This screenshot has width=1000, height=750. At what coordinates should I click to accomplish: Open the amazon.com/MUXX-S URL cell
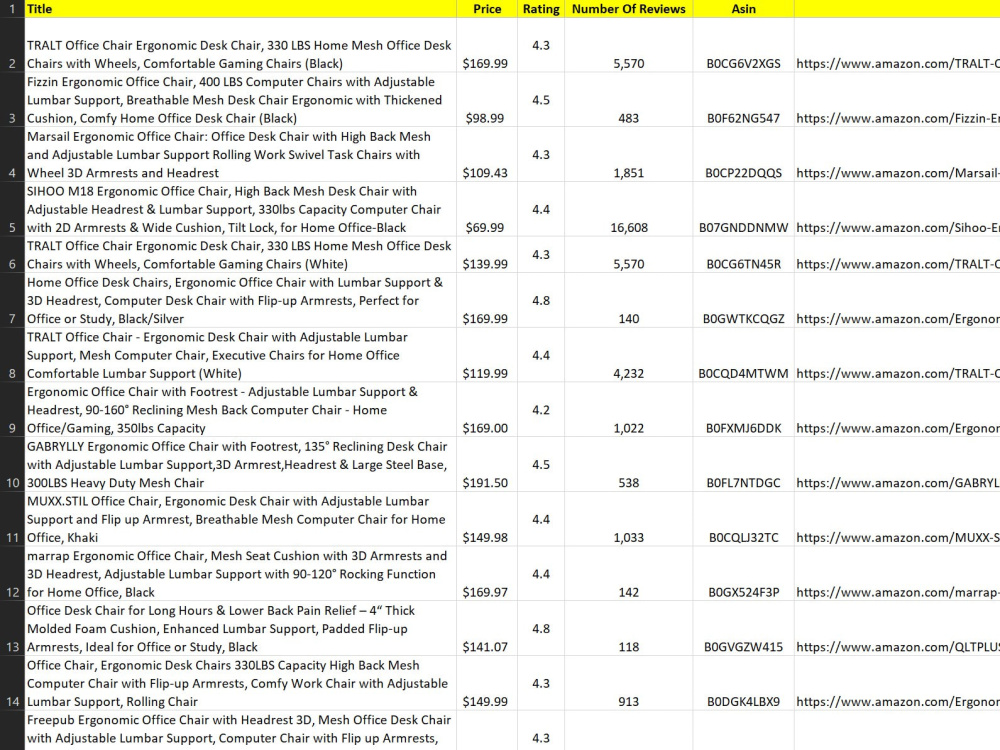(897, 519)
